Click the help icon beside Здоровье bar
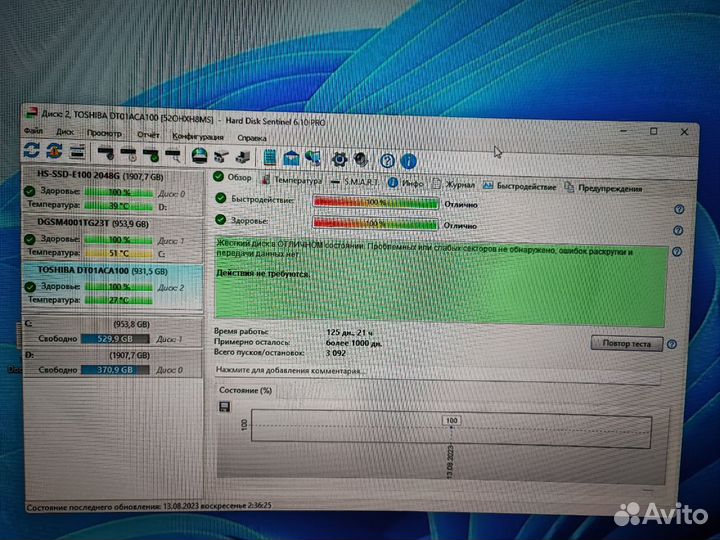 coord(678,231)
